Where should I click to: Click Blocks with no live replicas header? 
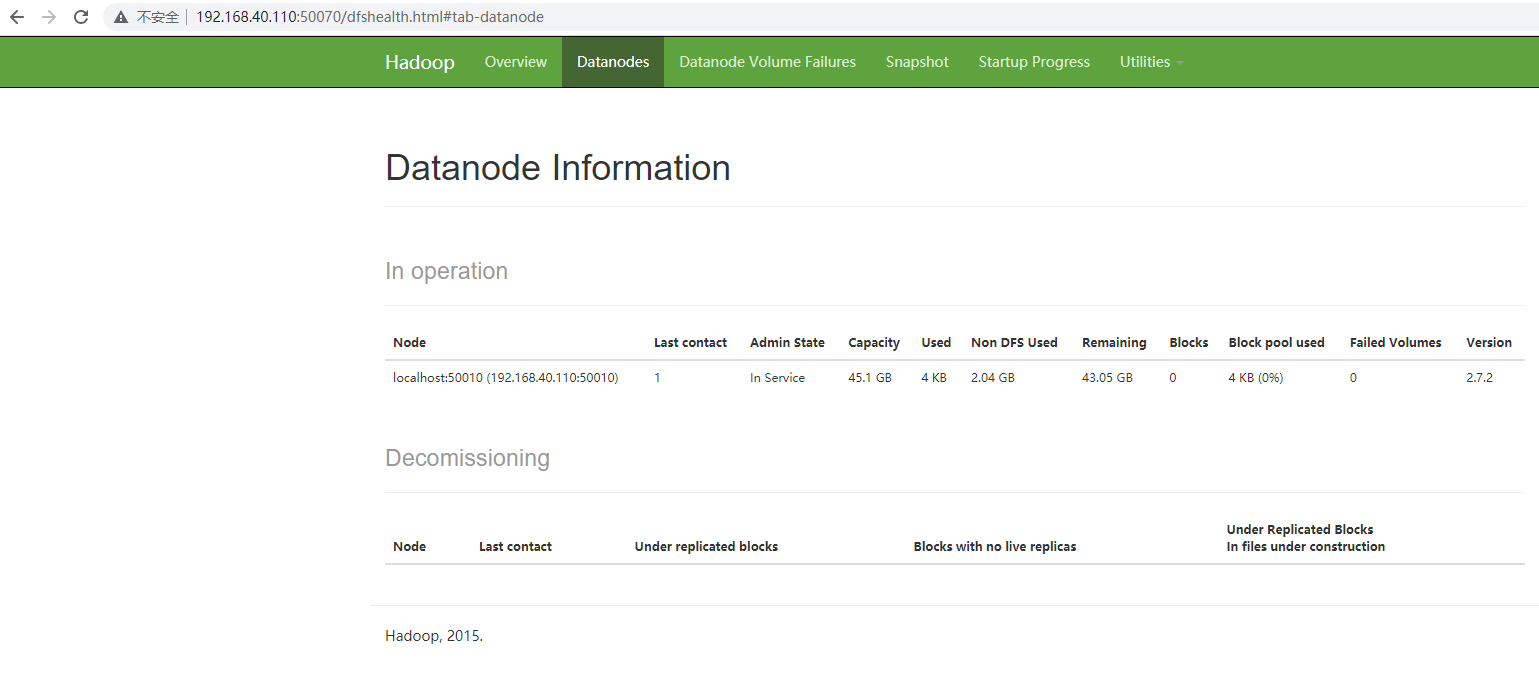click(995, 546)
